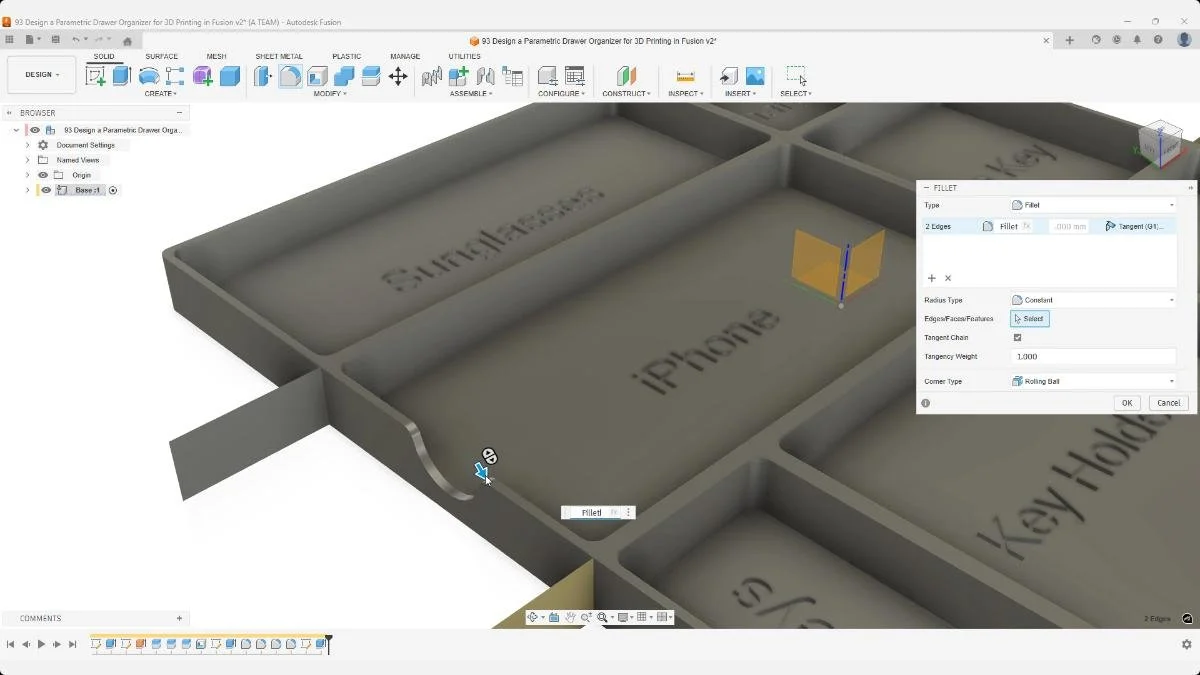Screen dimensions: 1200x675
Task: Open the timeline settings gear icon
Action: coord(1187,644)
